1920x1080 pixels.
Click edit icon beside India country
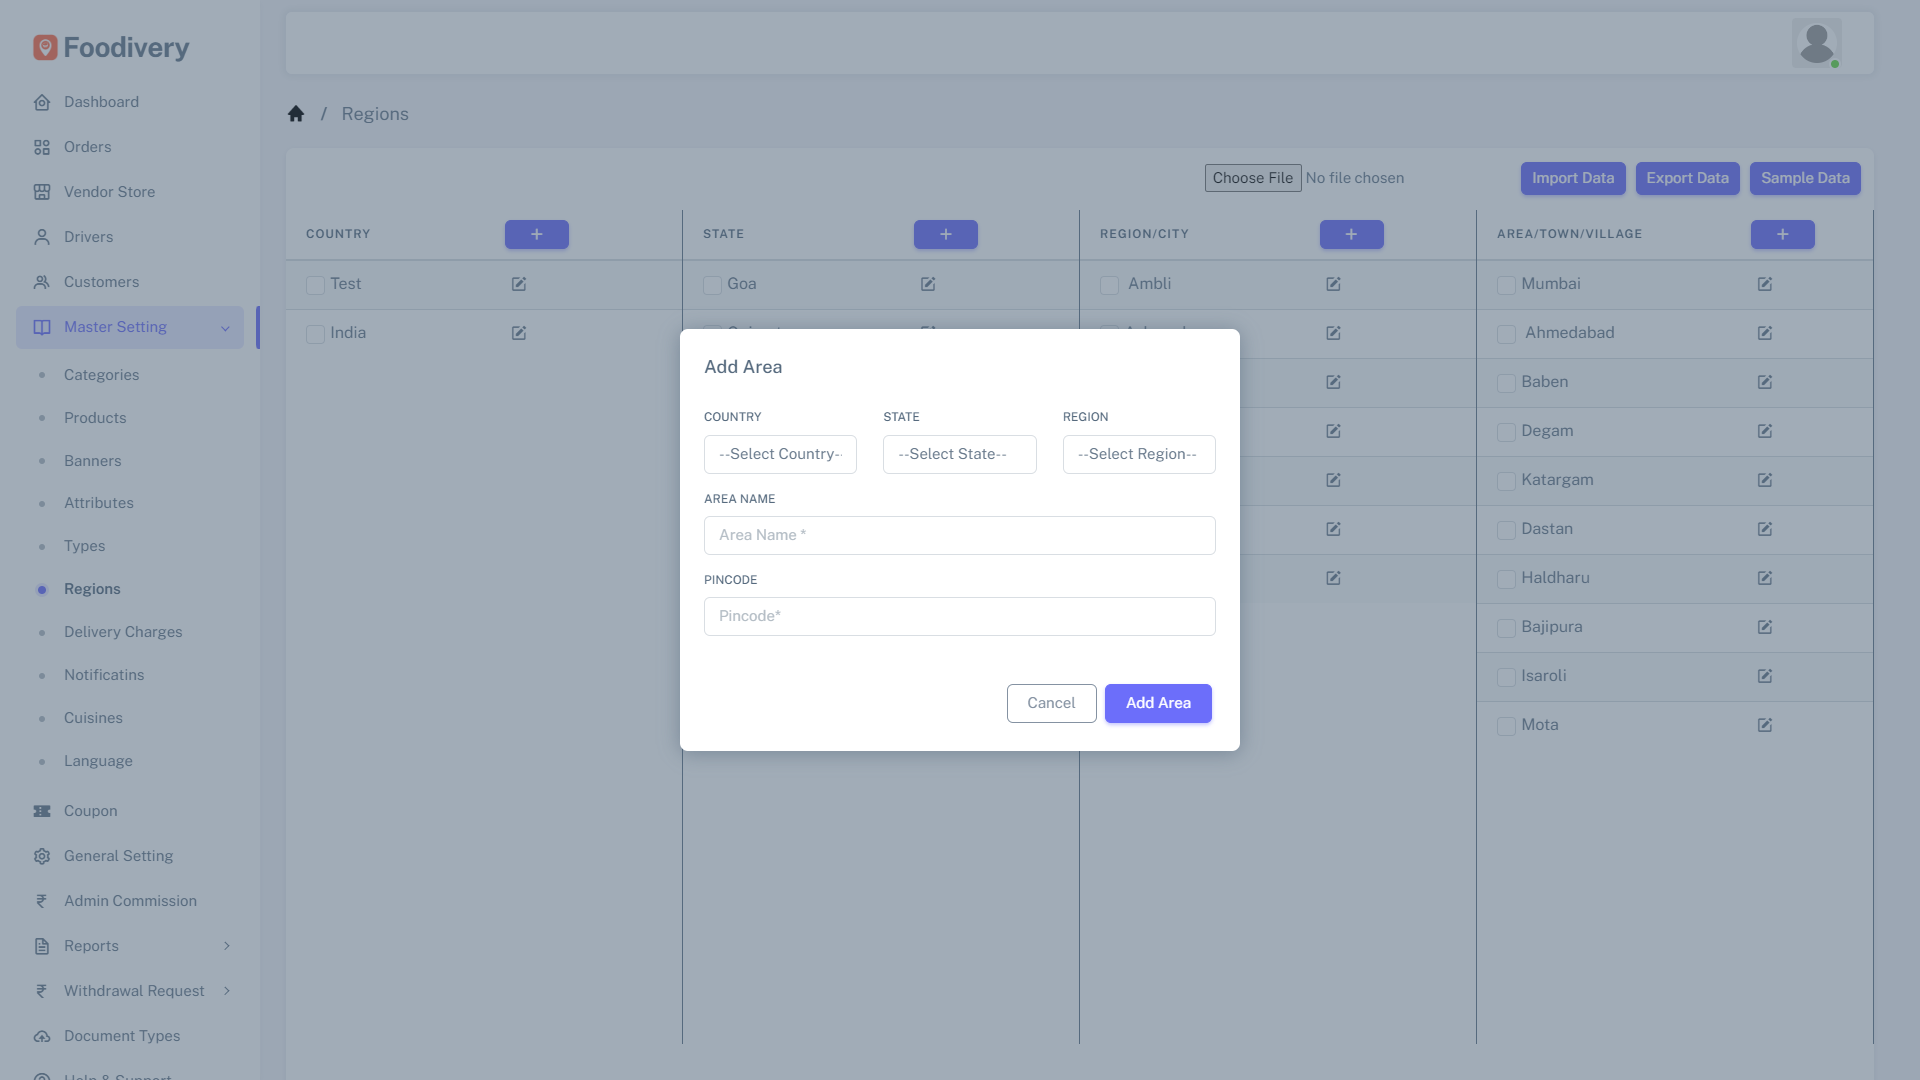pyautogui.click(x=519, y=333)
